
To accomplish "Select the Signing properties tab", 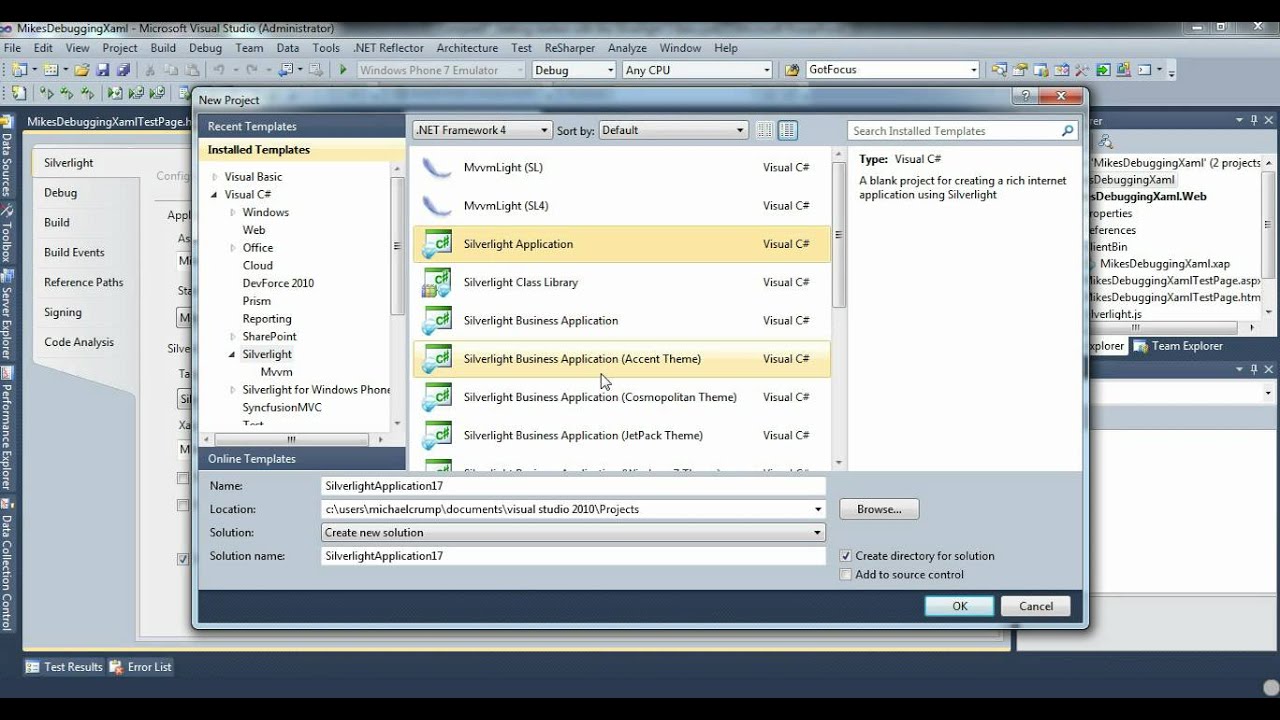I will [63, 312].
